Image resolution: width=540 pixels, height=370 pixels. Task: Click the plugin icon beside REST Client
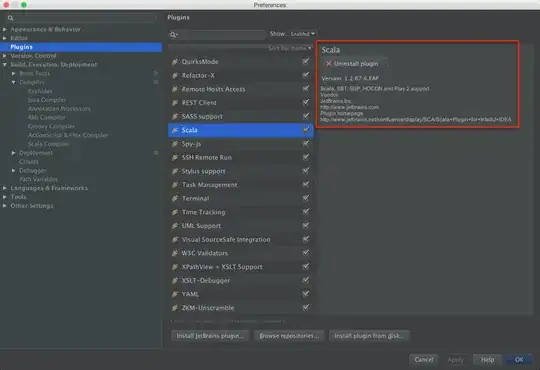coord(175,103)
